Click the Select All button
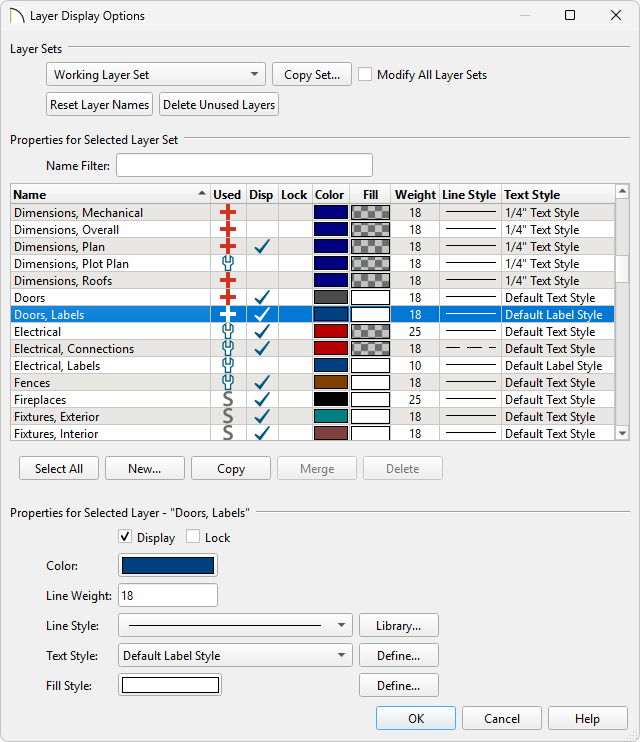This screenshot has width=640, height=742. coord(59,468)
